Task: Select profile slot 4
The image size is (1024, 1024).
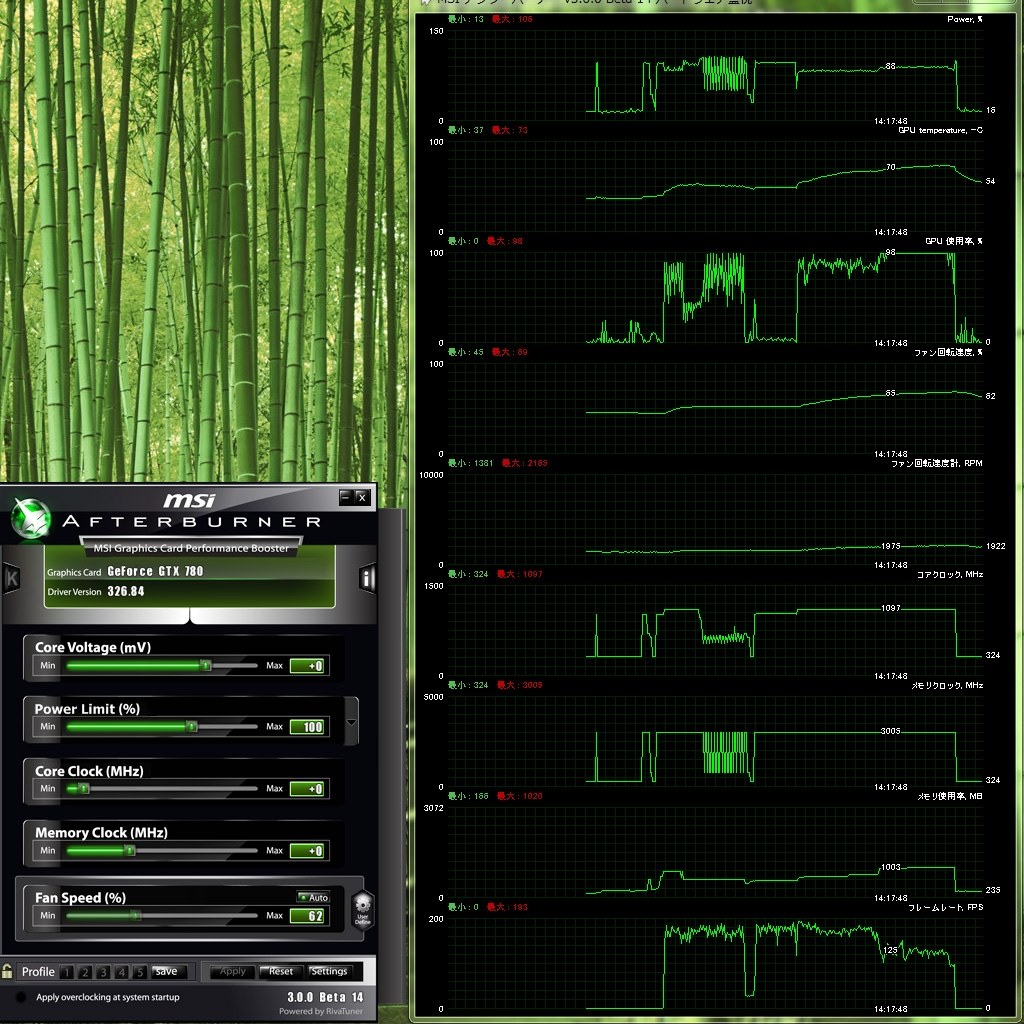Action: pos(121,972)
